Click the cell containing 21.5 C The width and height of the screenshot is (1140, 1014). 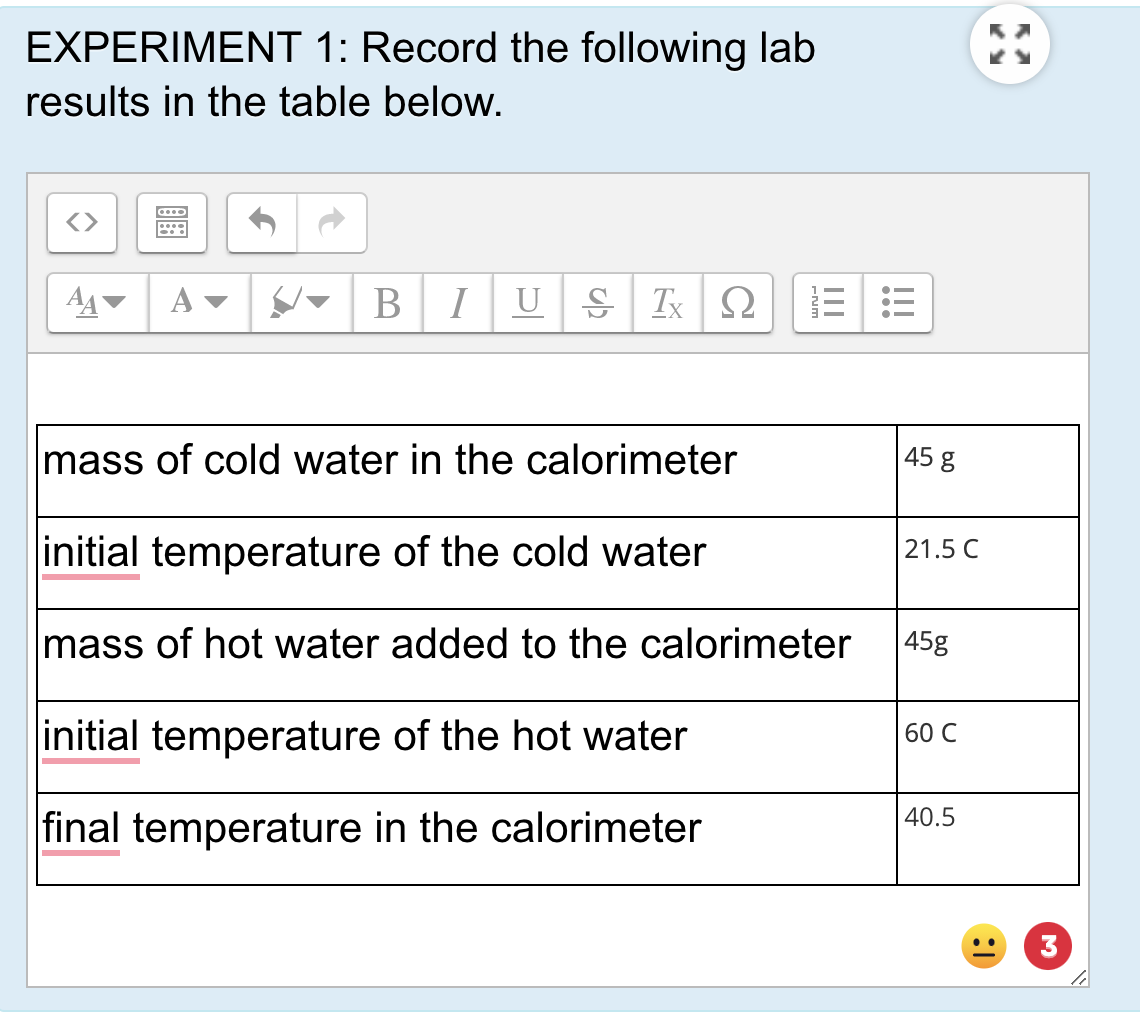[x=987, y=563]
